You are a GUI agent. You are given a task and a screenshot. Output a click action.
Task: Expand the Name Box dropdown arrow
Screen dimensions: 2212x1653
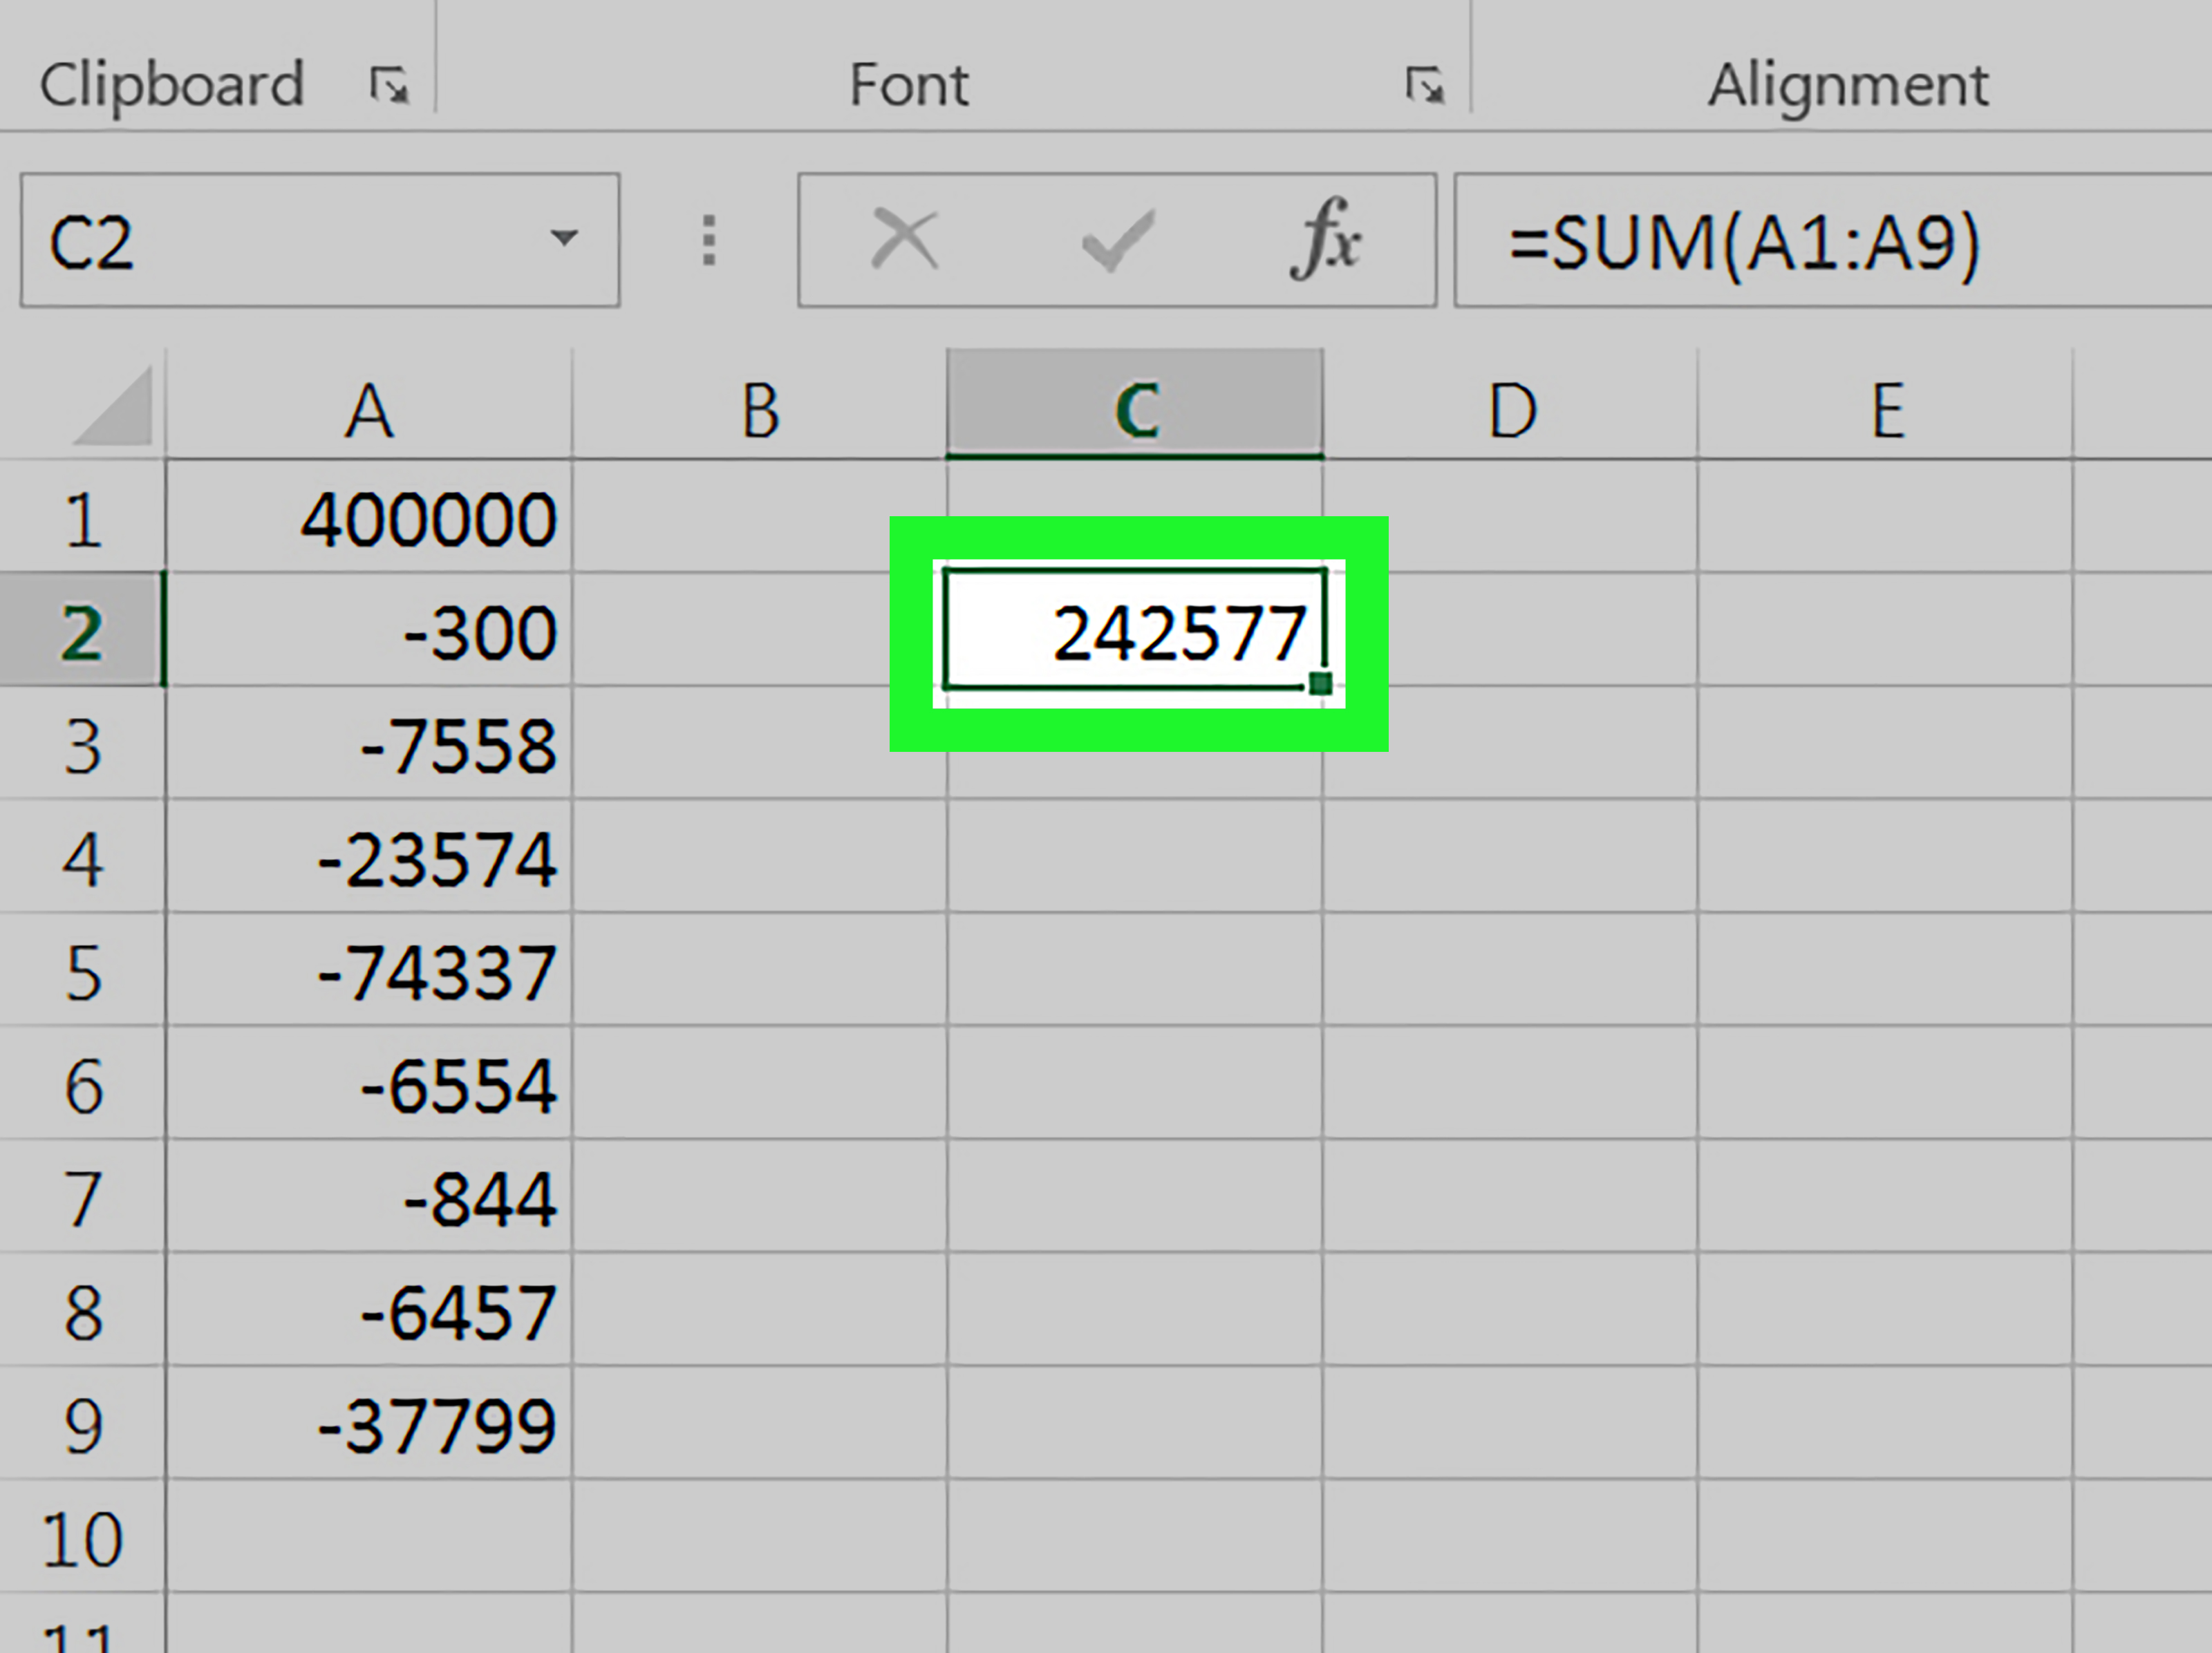click(564, 238)
